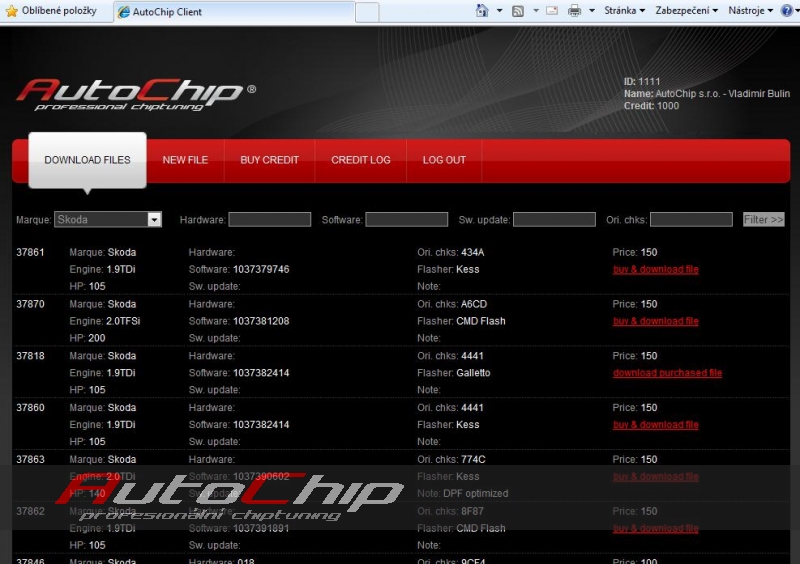Click the Print icon

(574, 10)
